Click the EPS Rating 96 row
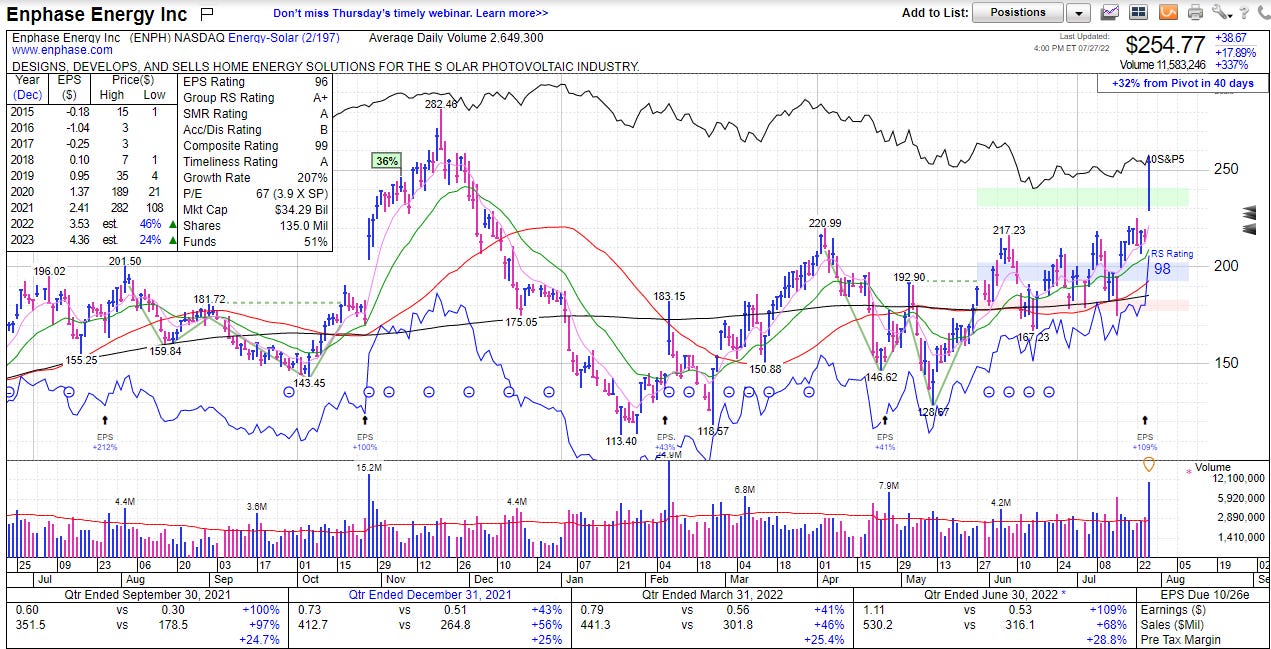The height and width of the screenshot is (649, 1271). pos(255,82)
